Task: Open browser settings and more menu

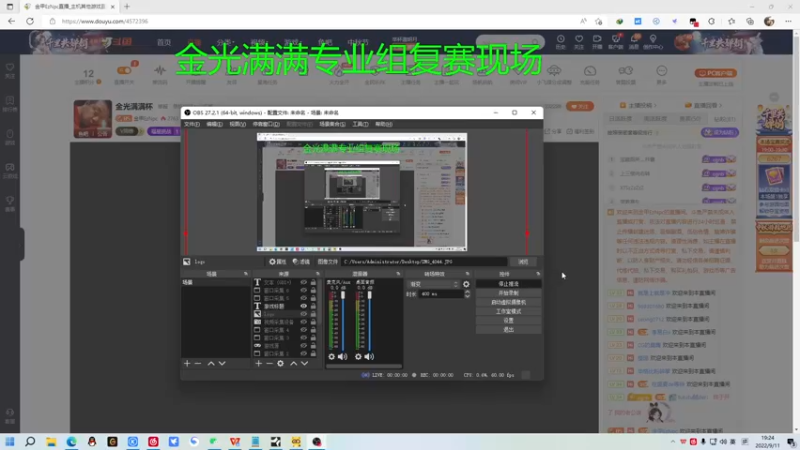Action: pos(788,21)
